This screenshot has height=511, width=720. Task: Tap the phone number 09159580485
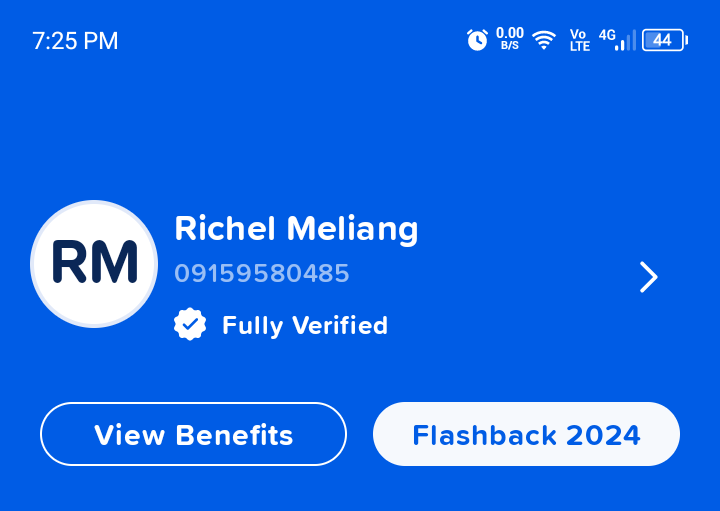262,274
